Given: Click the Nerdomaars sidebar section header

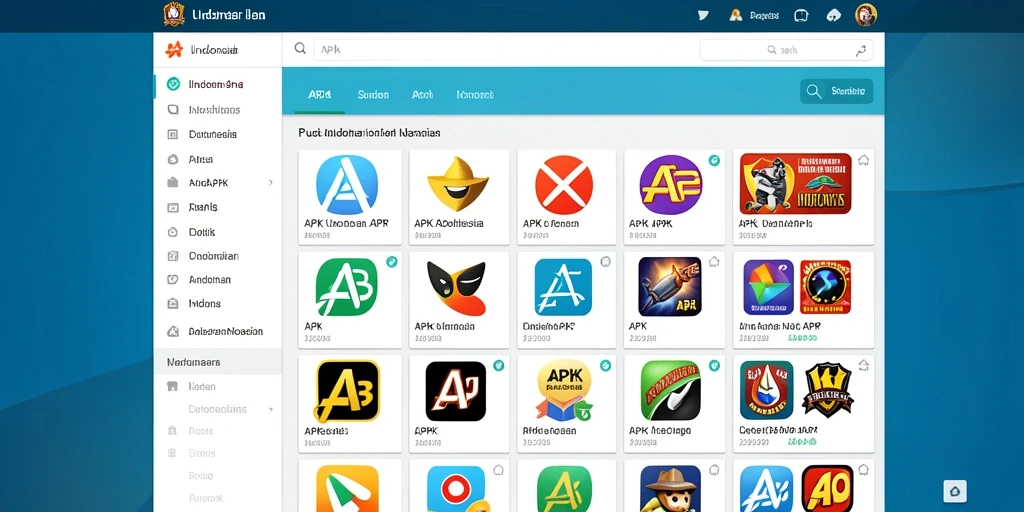Looking at the screenshot, I should pos(218,362).
